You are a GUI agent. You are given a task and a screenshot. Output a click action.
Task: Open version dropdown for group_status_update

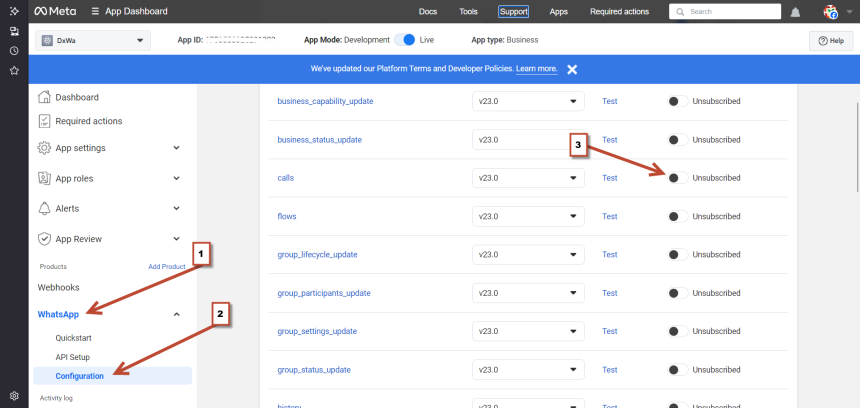528,370
